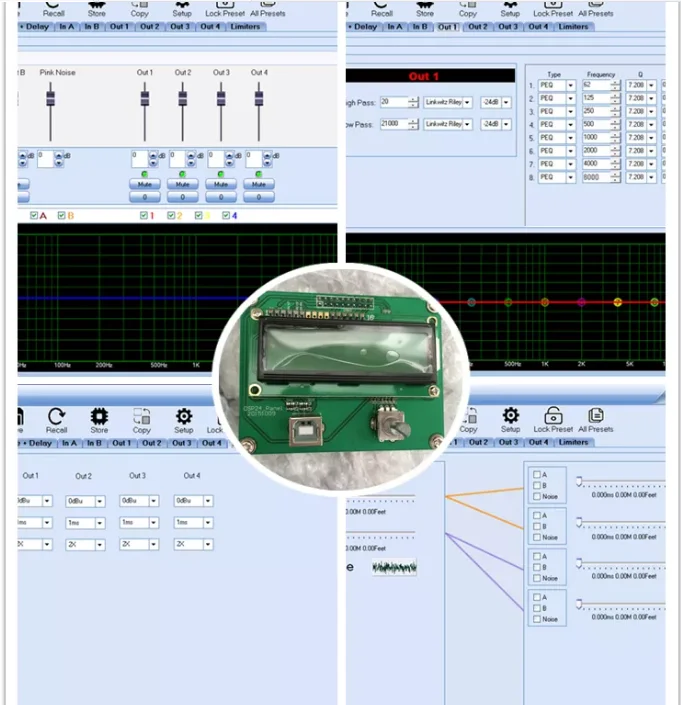Switch to Delay tab in the top-right panel
681x705 pixels.
point(365,27)
